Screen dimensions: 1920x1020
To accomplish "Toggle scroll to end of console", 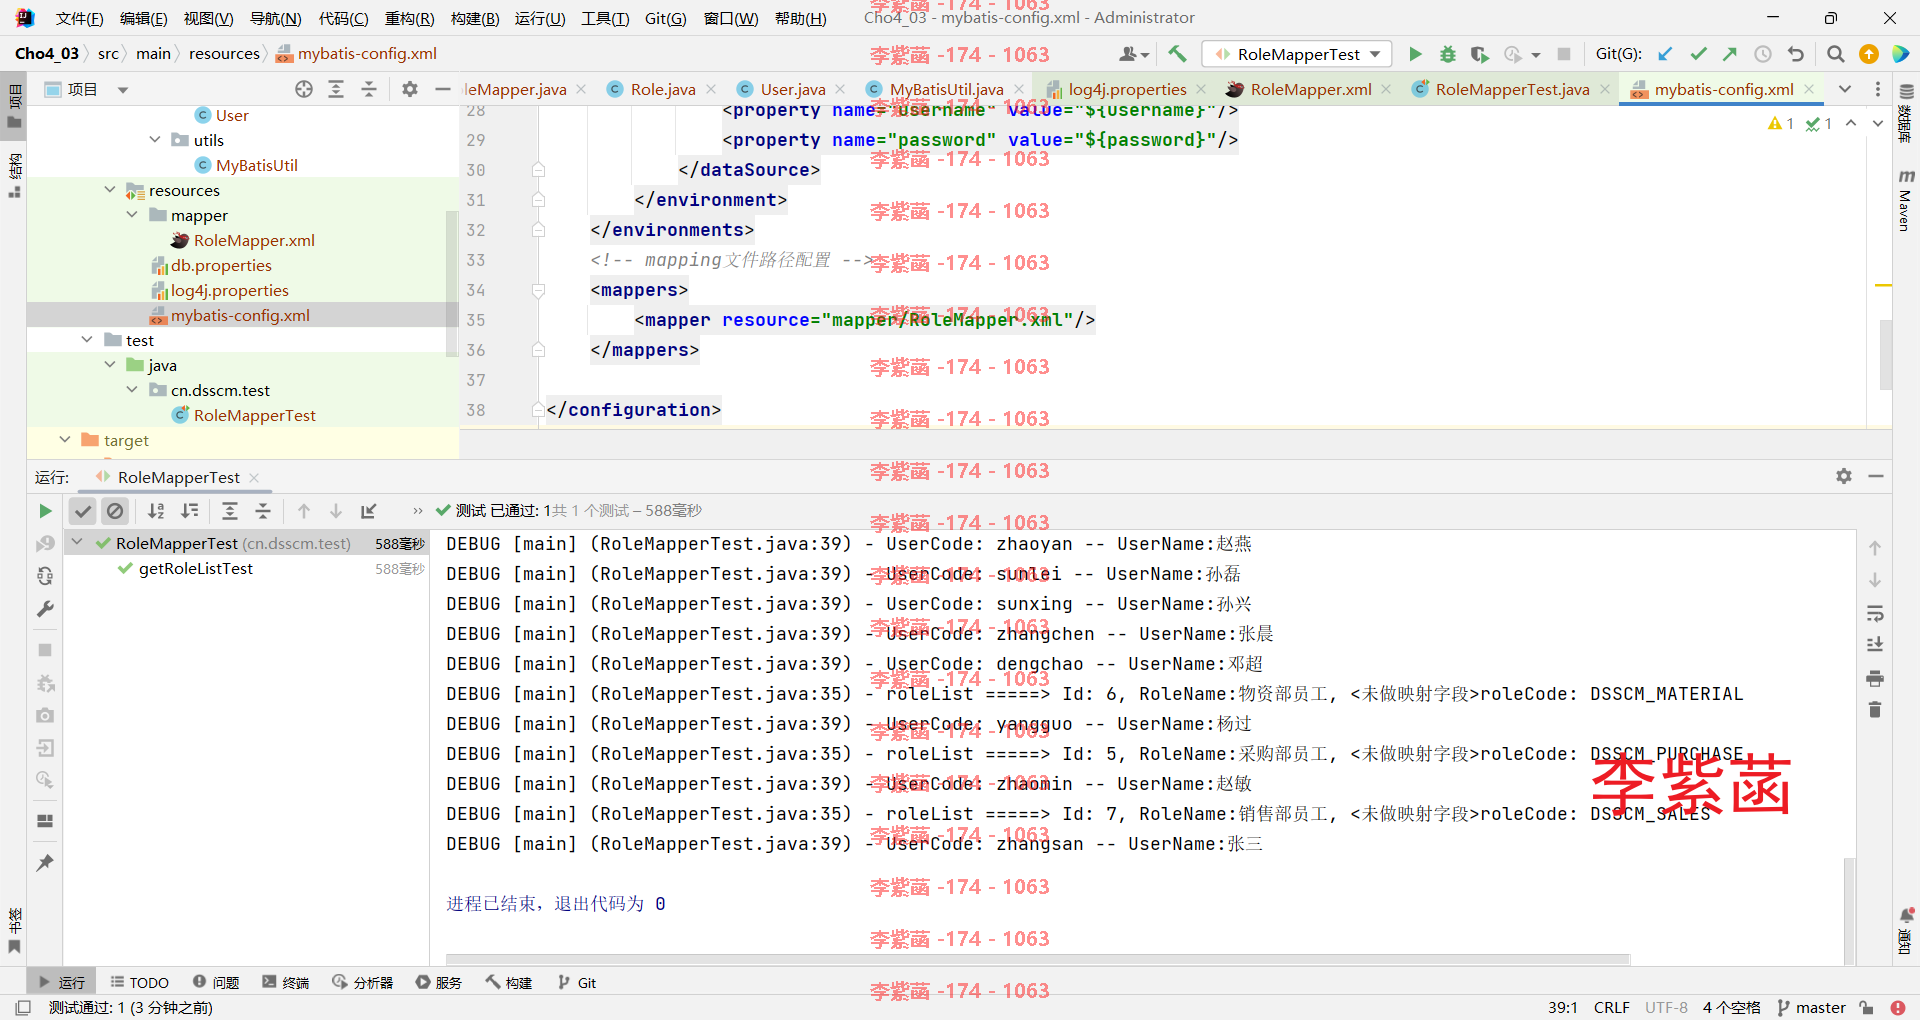I will [x=1875, y=645].
